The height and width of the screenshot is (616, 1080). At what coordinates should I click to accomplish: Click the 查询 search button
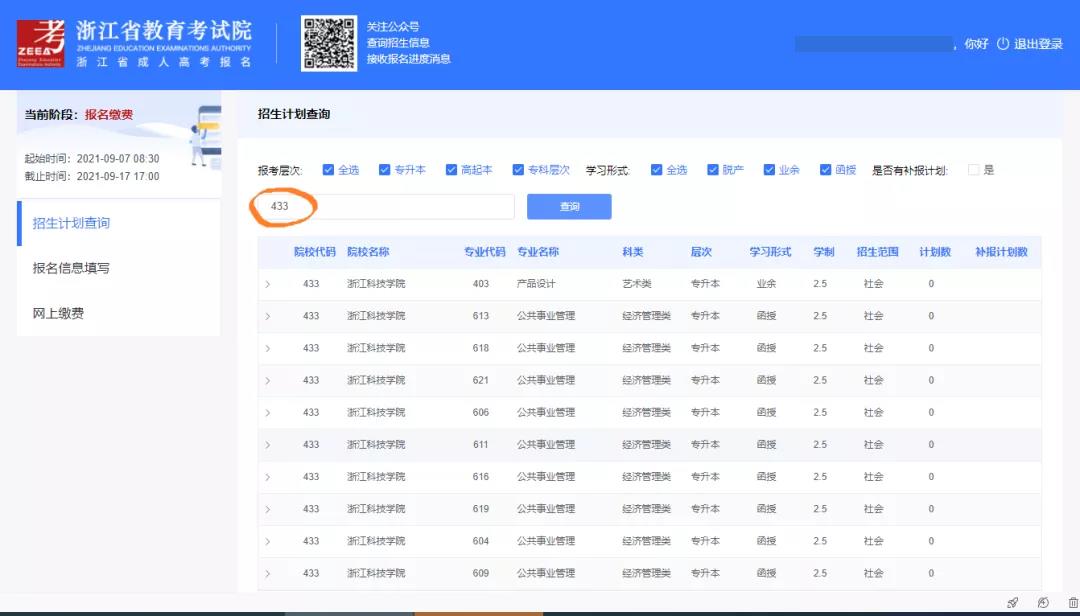point(569,206)
